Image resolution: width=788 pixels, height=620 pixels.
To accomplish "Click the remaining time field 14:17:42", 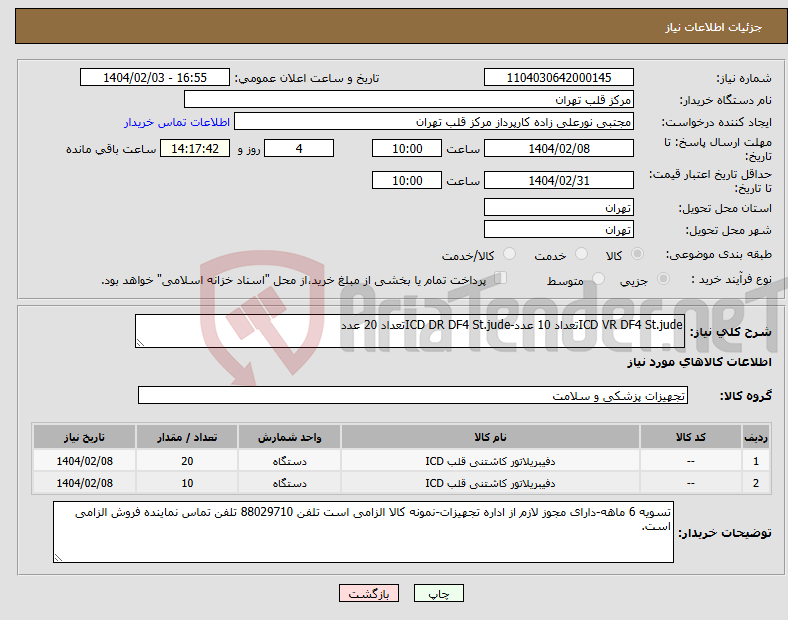I will pos(195,148).
